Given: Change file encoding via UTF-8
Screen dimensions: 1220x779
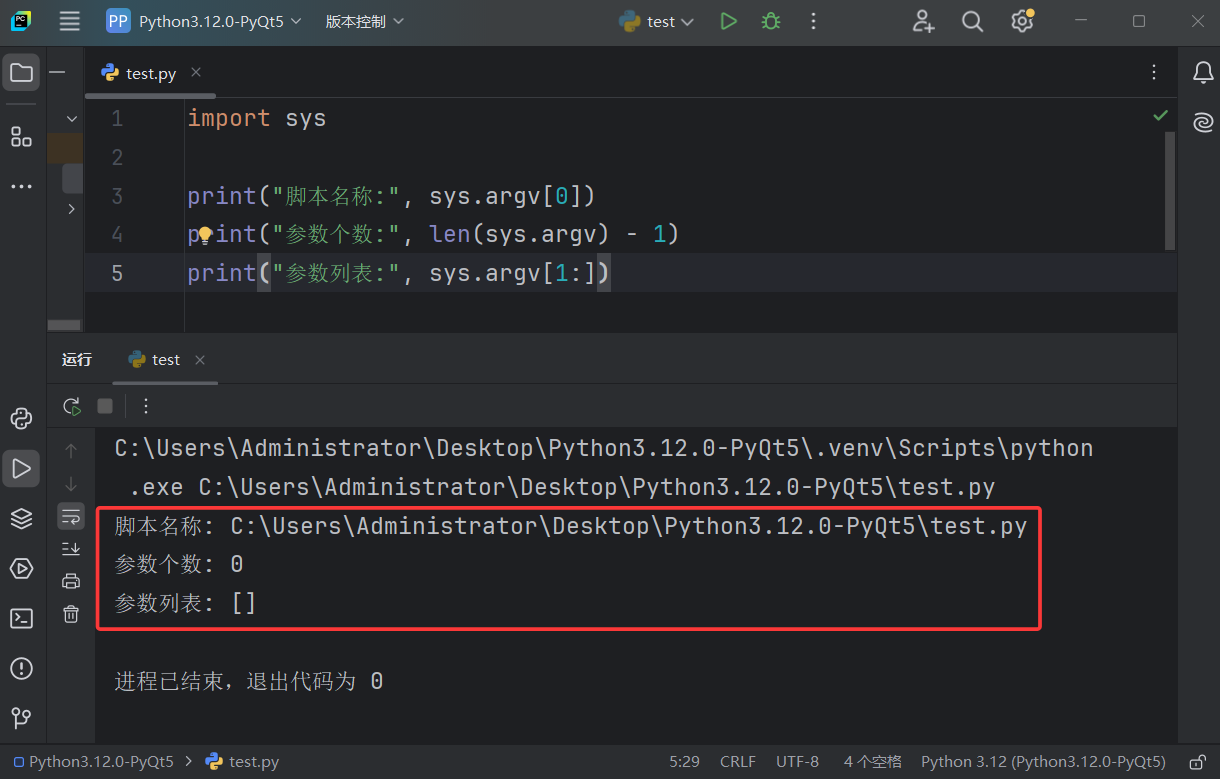Looking at the screenshot, I should click(x=797, y=762).
